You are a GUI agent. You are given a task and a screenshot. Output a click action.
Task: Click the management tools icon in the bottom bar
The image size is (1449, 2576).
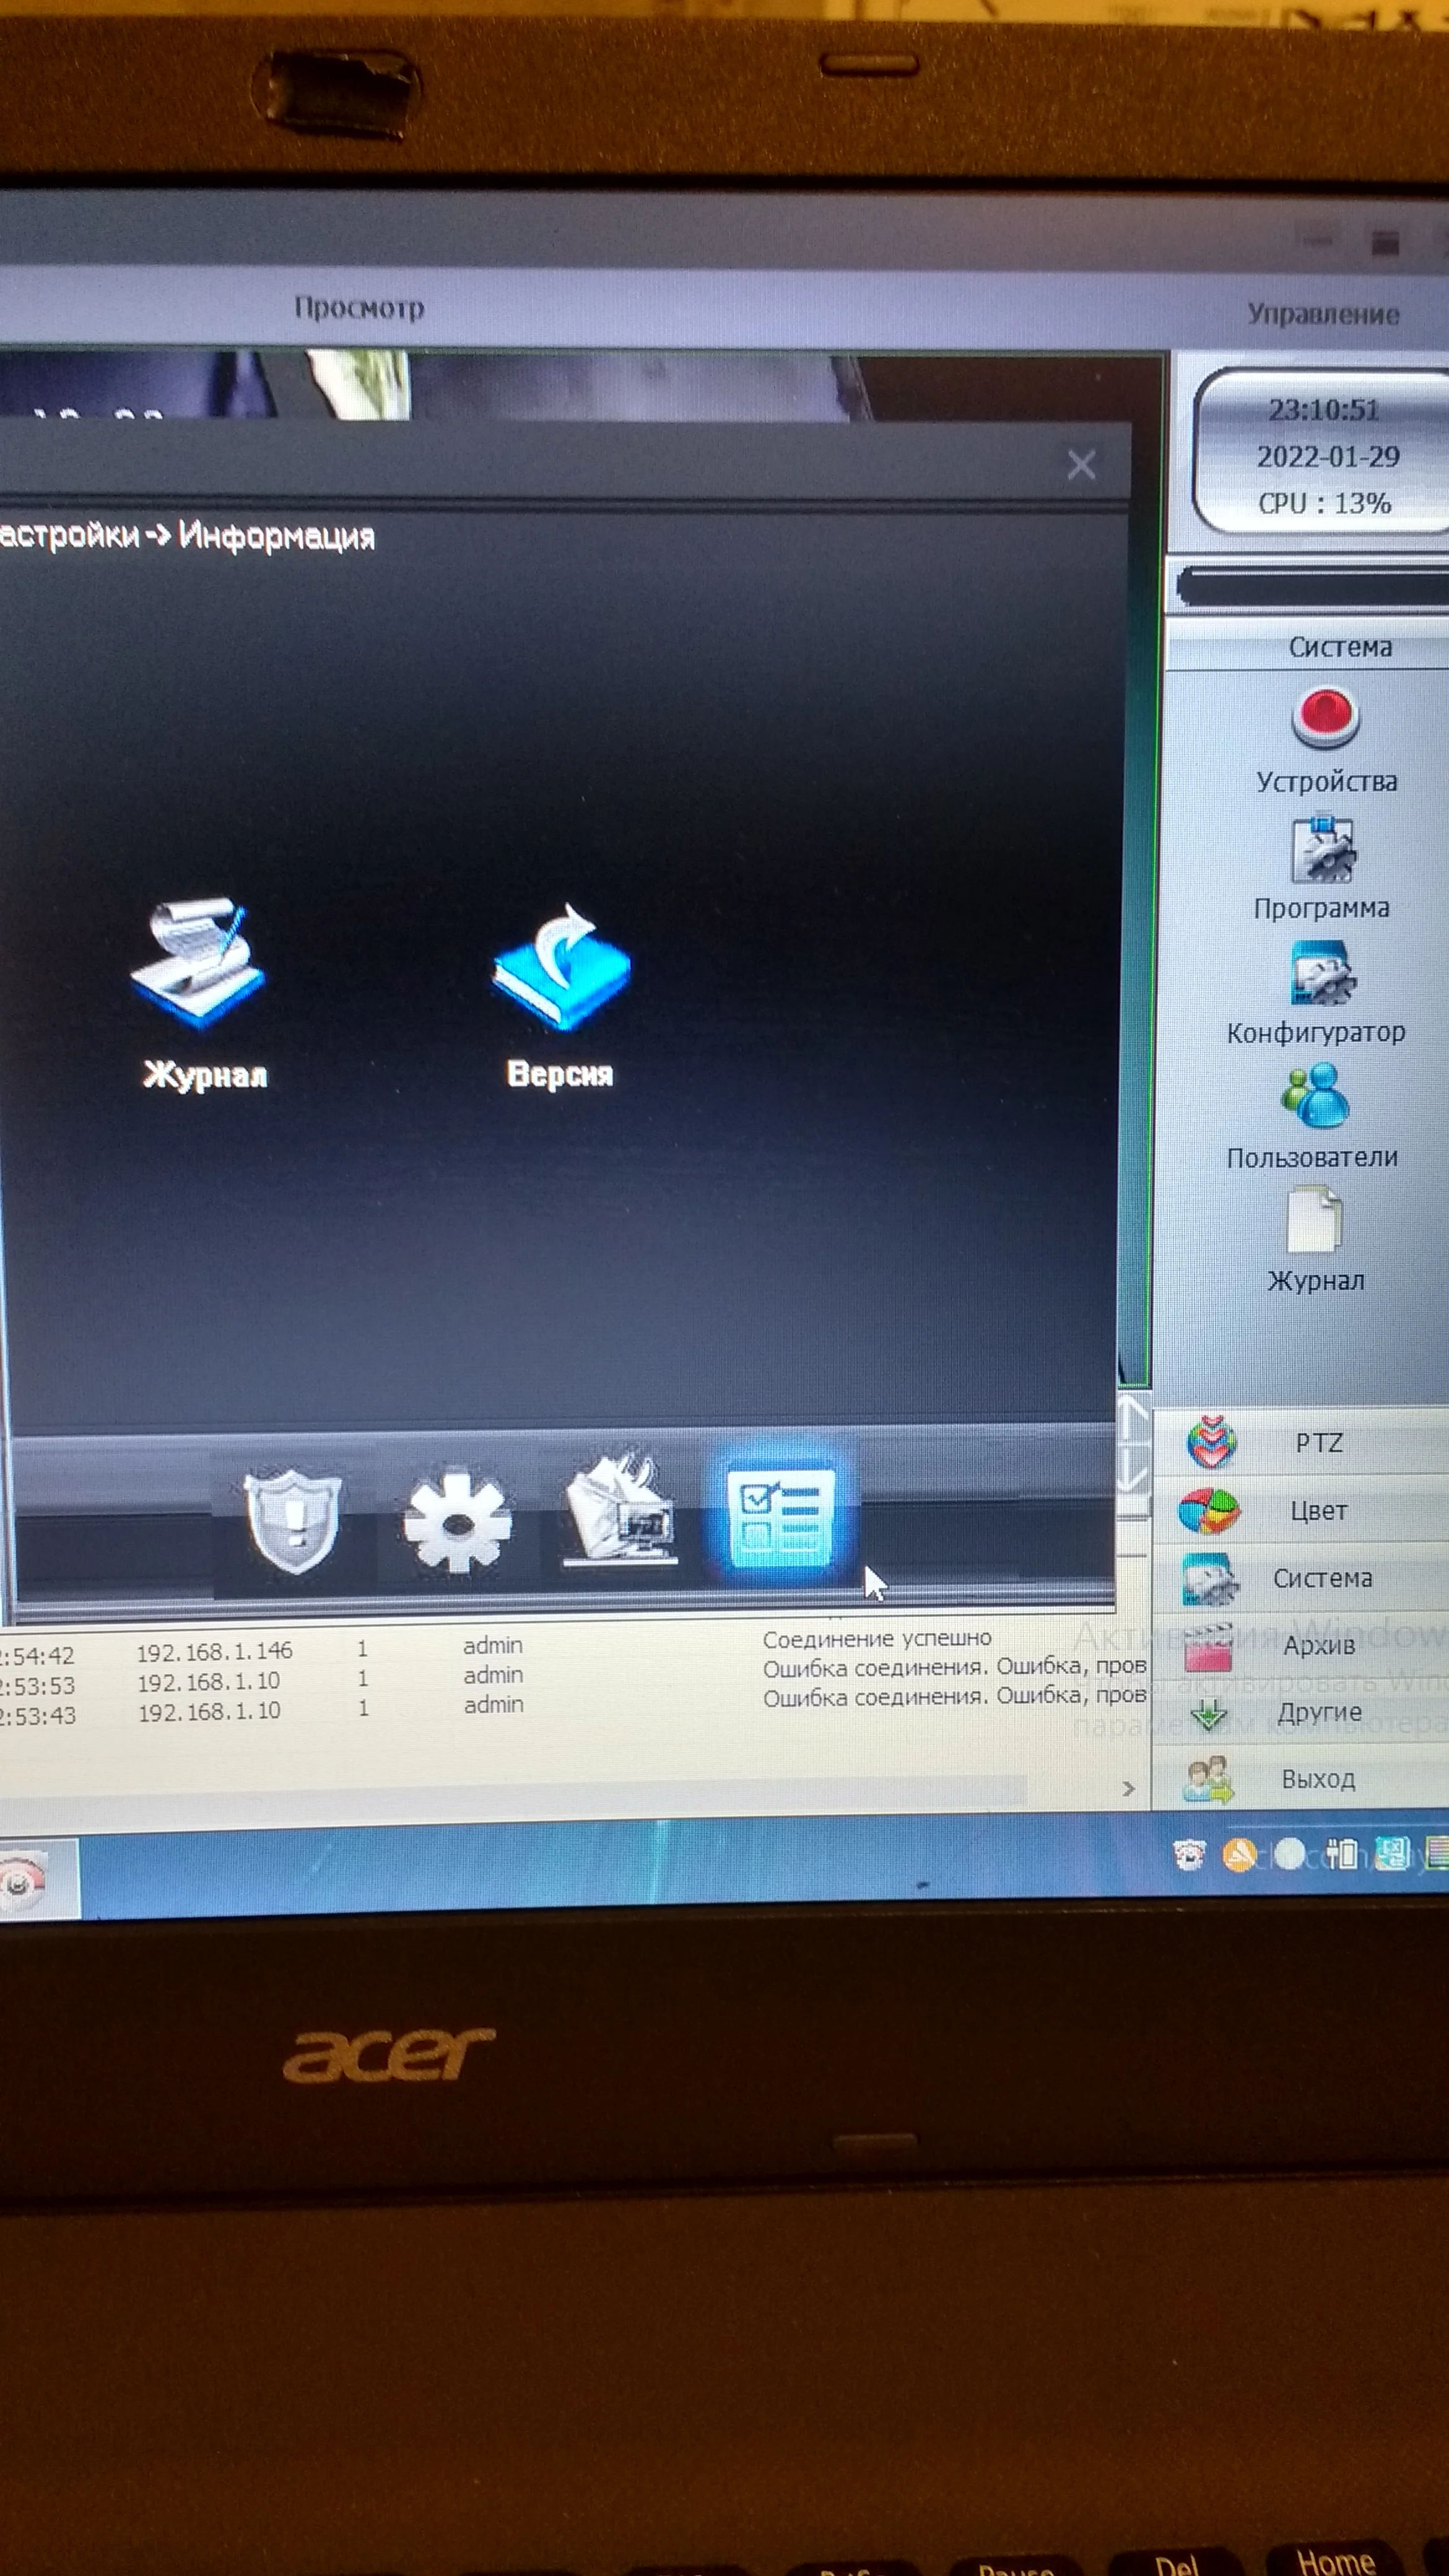tap(621, 1513)
